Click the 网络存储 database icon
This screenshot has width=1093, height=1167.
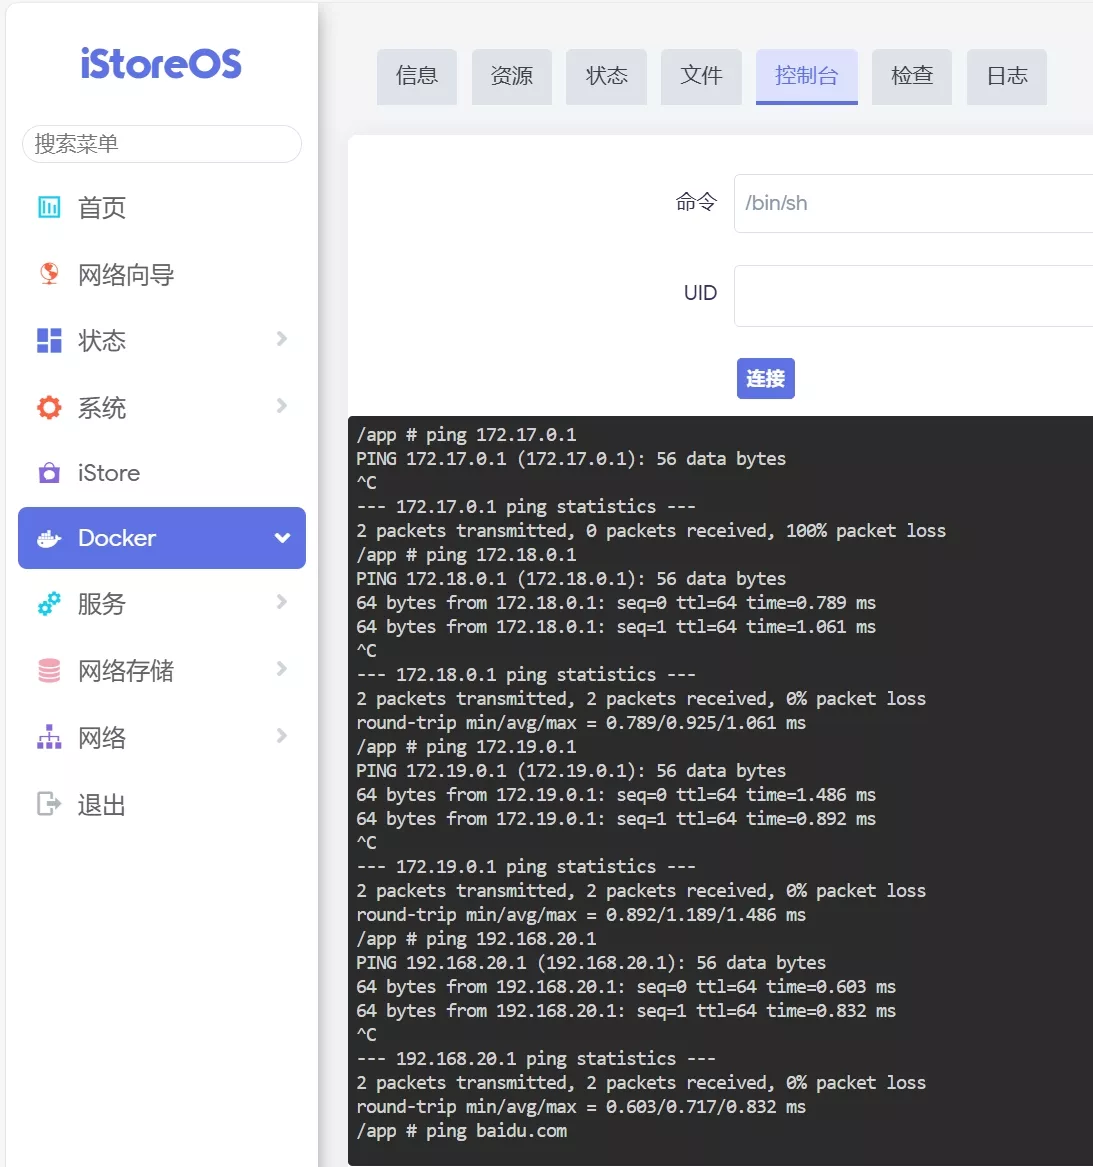(49, 670)
